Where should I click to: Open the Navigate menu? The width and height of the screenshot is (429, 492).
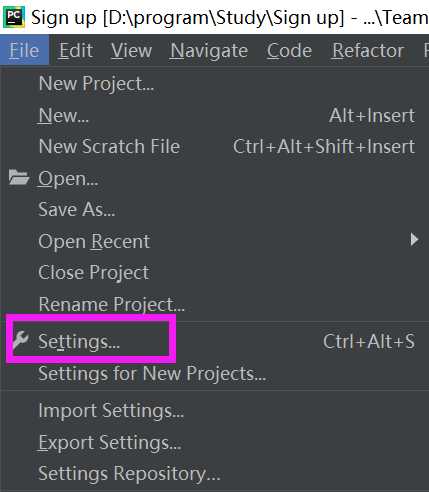pos(209,51)
